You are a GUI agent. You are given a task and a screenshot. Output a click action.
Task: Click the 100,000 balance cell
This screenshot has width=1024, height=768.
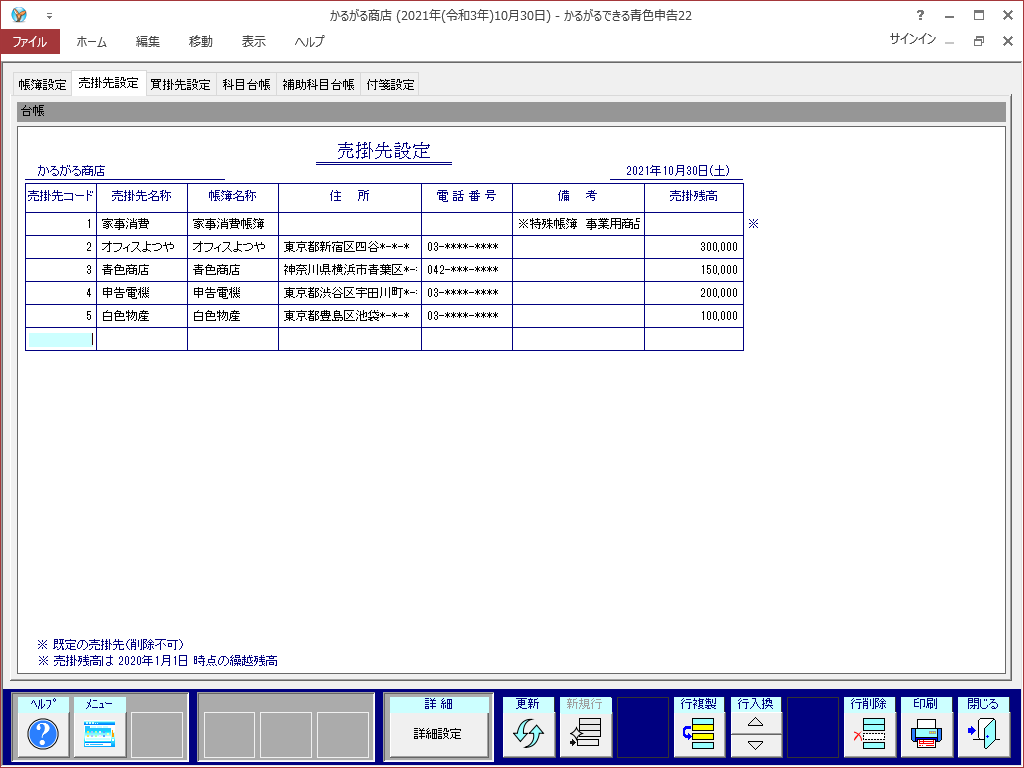(694, 315)
